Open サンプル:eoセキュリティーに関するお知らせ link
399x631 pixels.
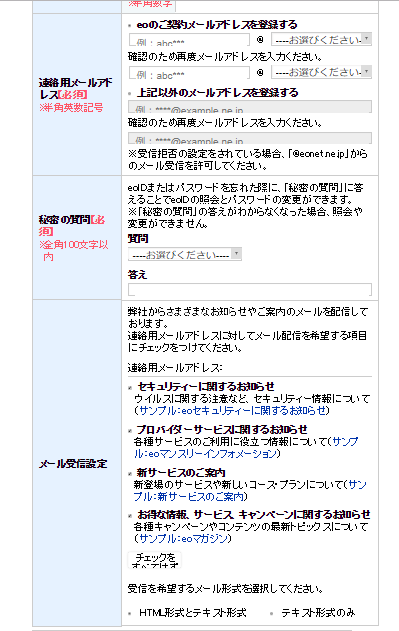(232, 410)
